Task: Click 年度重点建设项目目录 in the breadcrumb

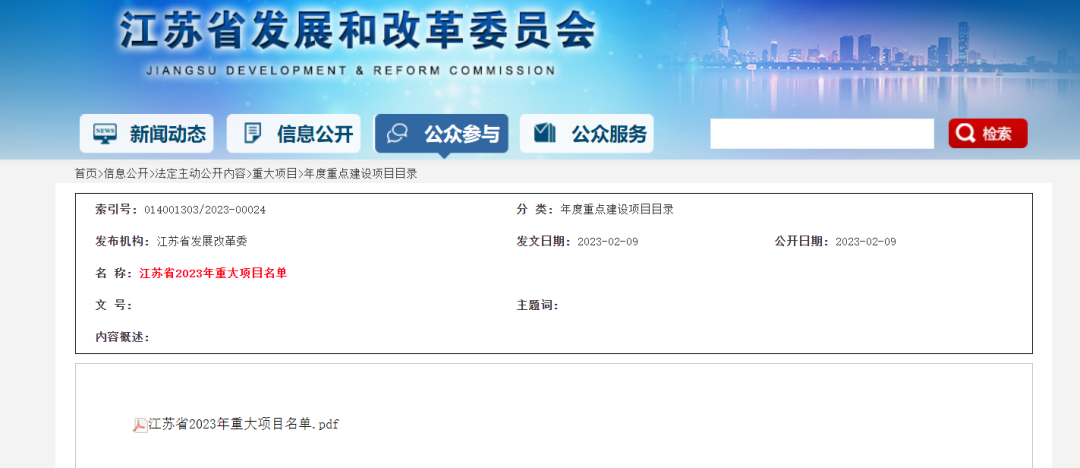Action: click(x=360, y=173)
